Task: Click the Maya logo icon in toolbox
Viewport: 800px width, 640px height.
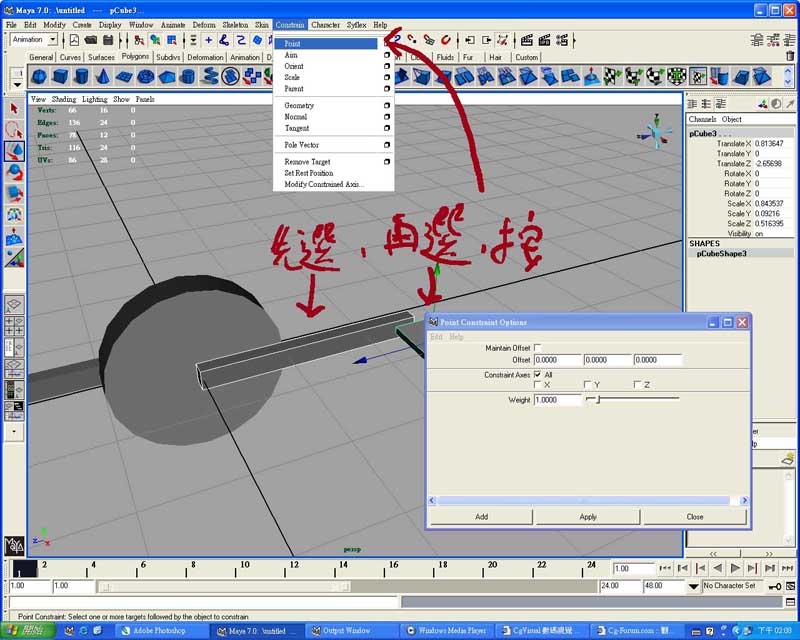Action: tap(14, 546)
